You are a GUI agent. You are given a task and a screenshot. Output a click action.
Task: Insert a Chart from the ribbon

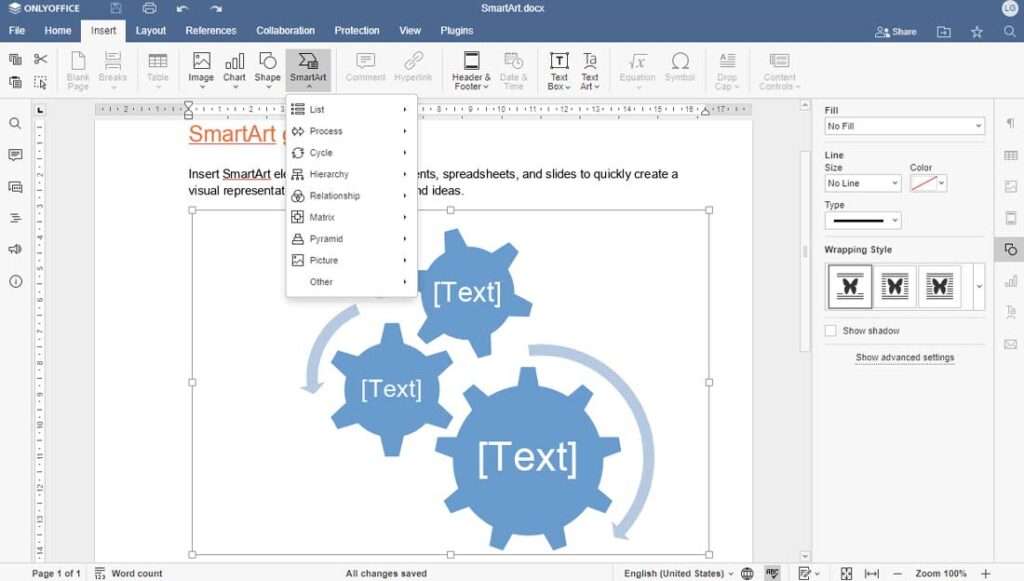click(x=234, y=70)
